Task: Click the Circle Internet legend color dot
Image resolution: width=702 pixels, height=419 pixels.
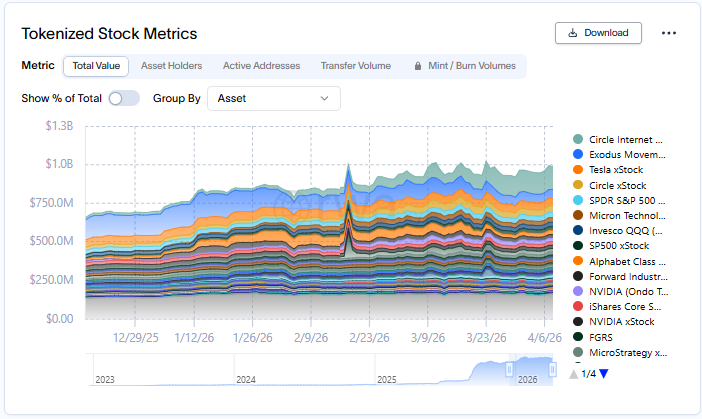Action: pos(578,139)
